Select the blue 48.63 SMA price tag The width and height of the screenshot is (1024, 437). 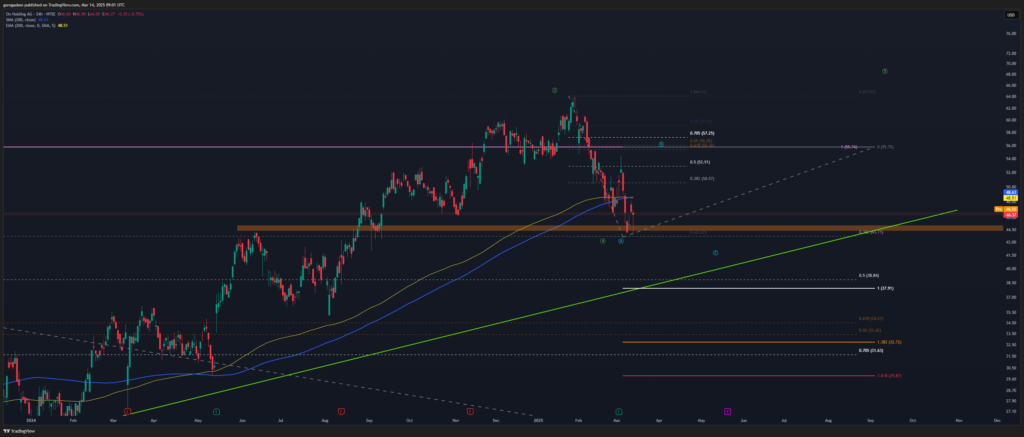pos(1010,191)
